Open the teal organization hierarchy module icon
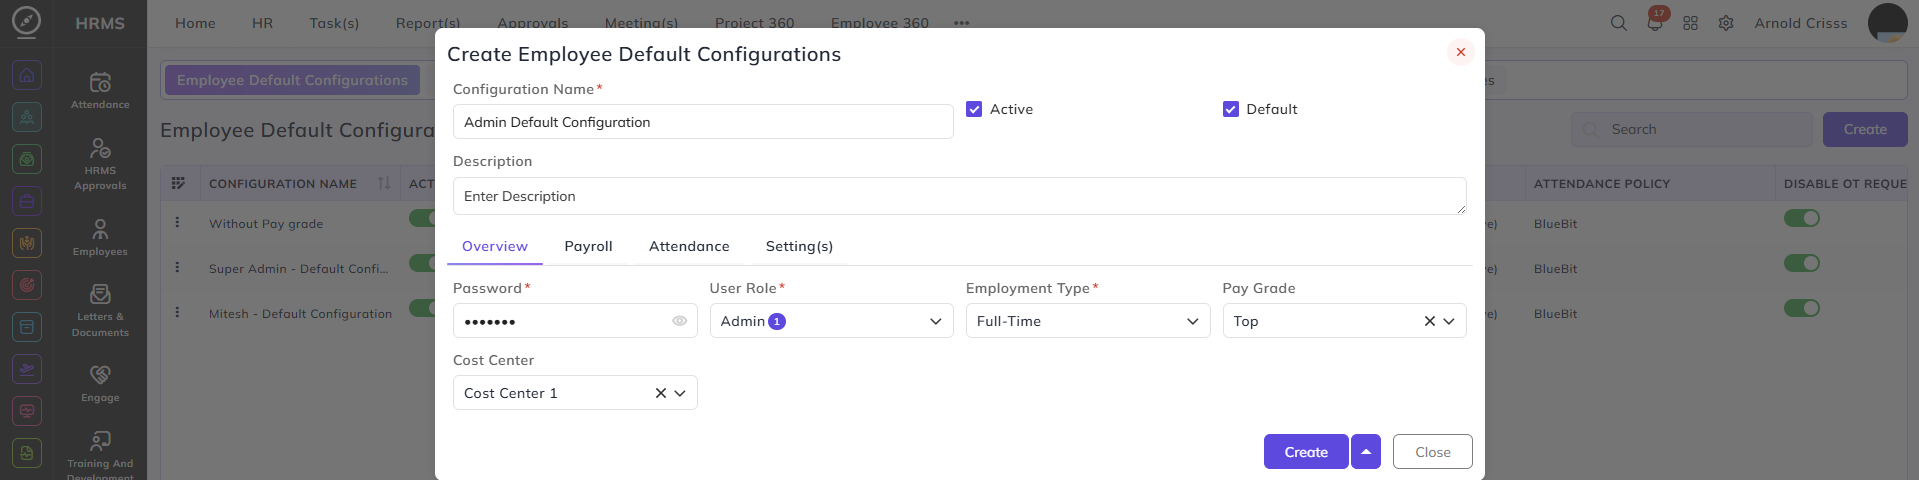 (x=27, y=117)
